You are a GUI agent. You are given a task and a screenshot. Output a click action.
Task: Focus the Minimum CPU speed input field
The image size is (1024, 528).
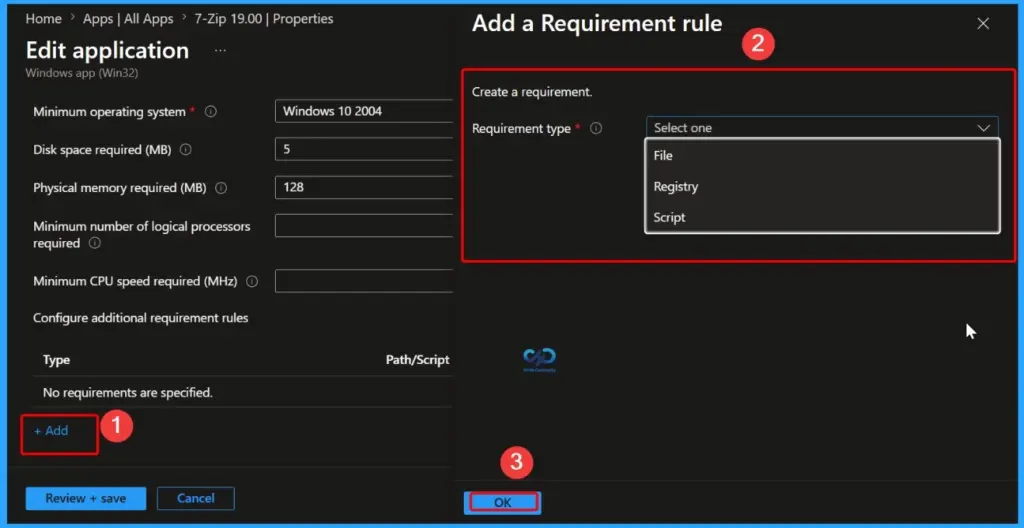point(364,281)
